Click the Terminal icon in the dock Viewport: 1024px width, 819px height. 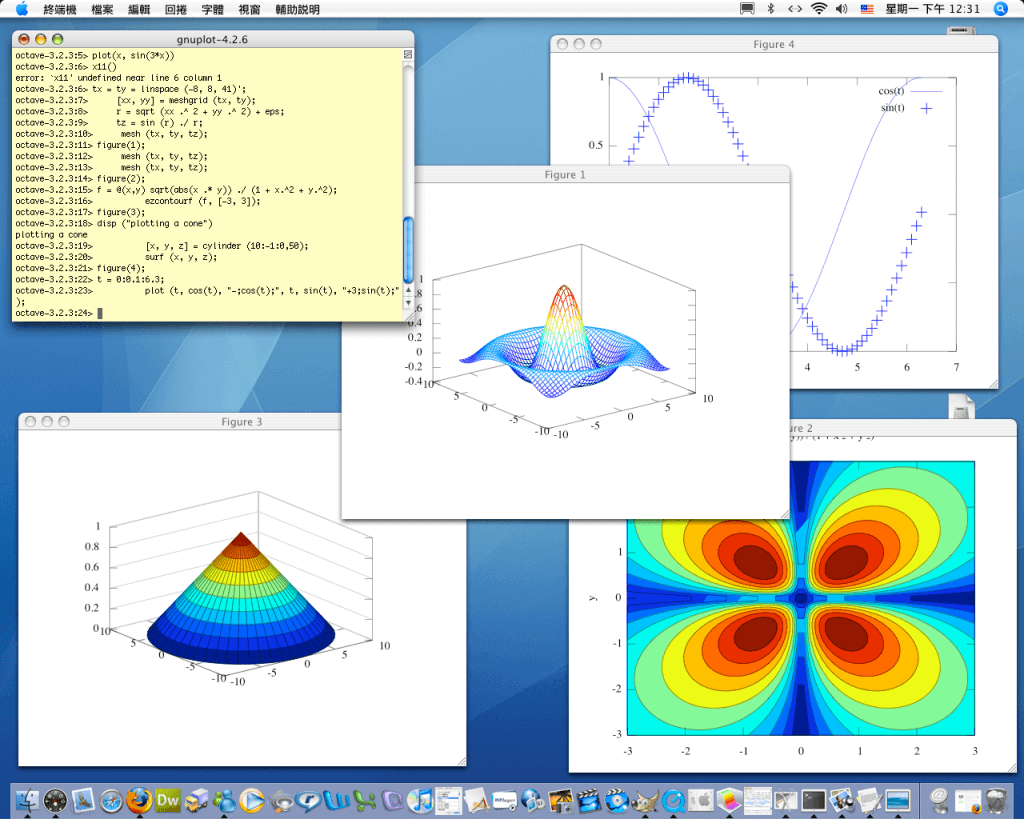(814, 800)
